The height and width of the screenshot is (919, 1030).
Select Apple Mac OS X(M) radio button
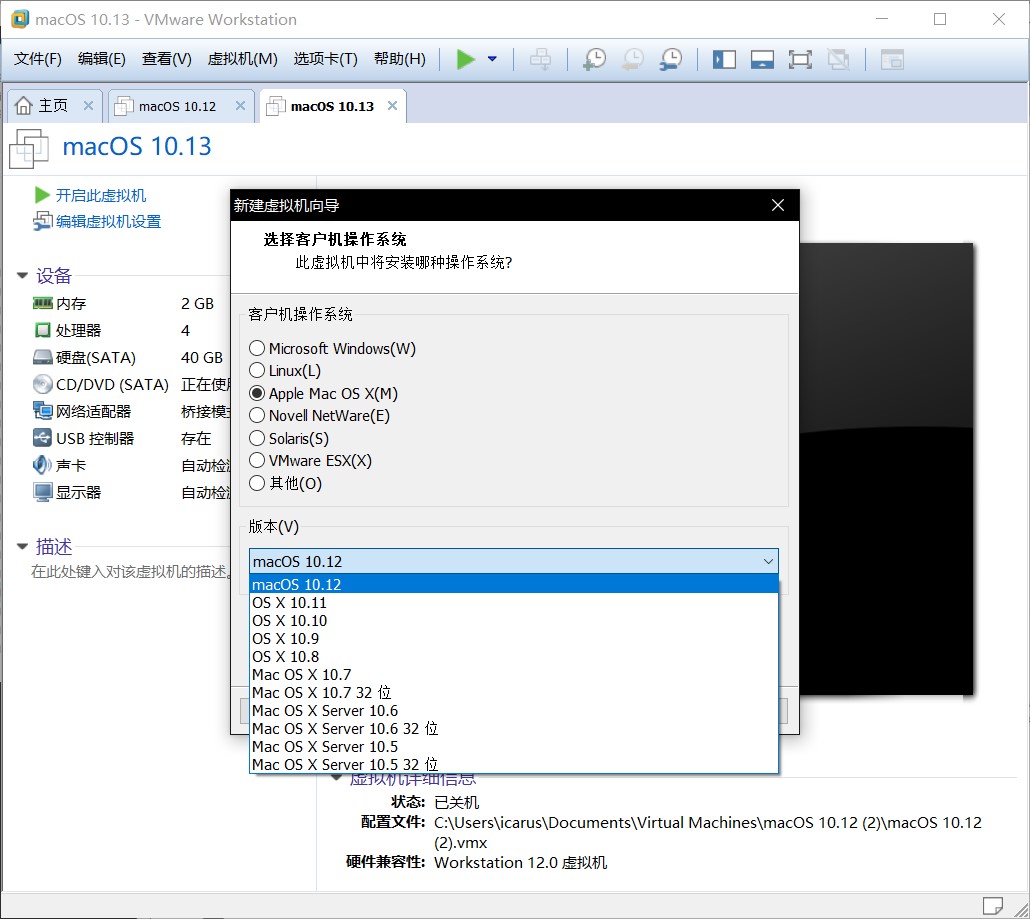257,393
